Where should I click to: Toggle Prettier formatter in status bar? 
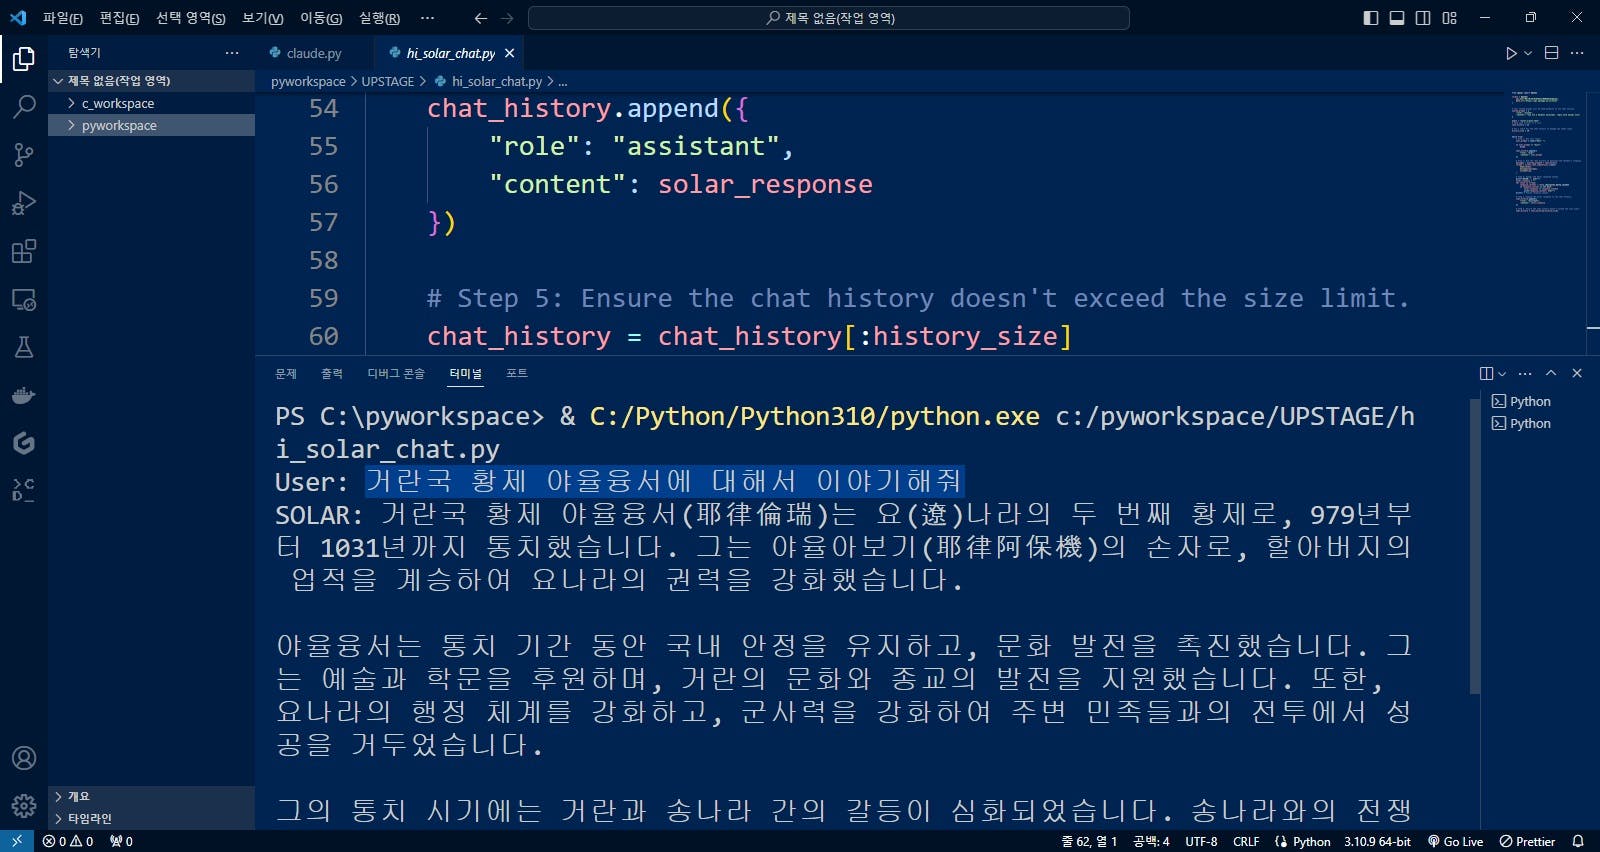(1527, 841)
